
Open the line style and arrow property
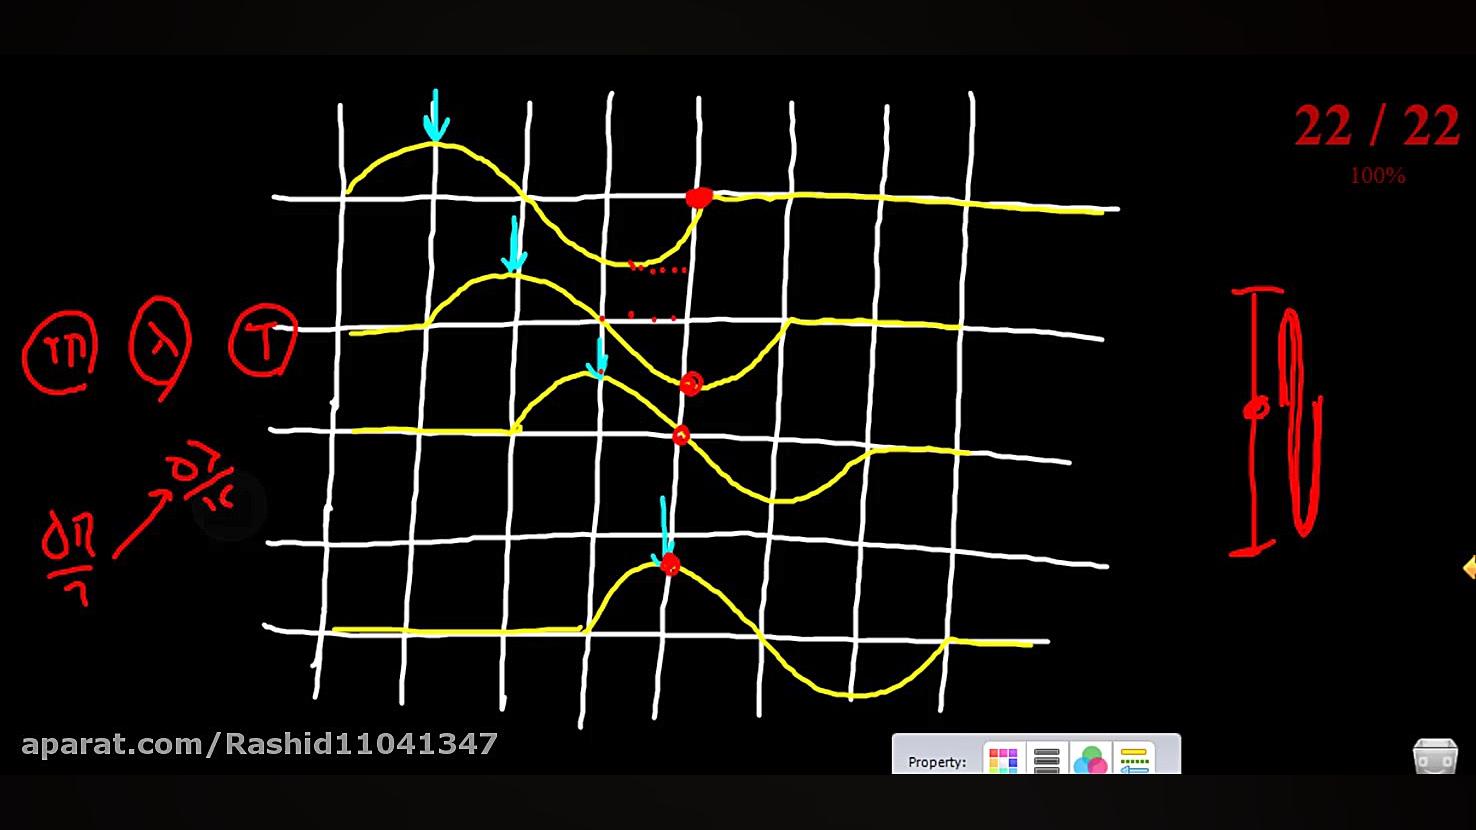(1134, 760)
